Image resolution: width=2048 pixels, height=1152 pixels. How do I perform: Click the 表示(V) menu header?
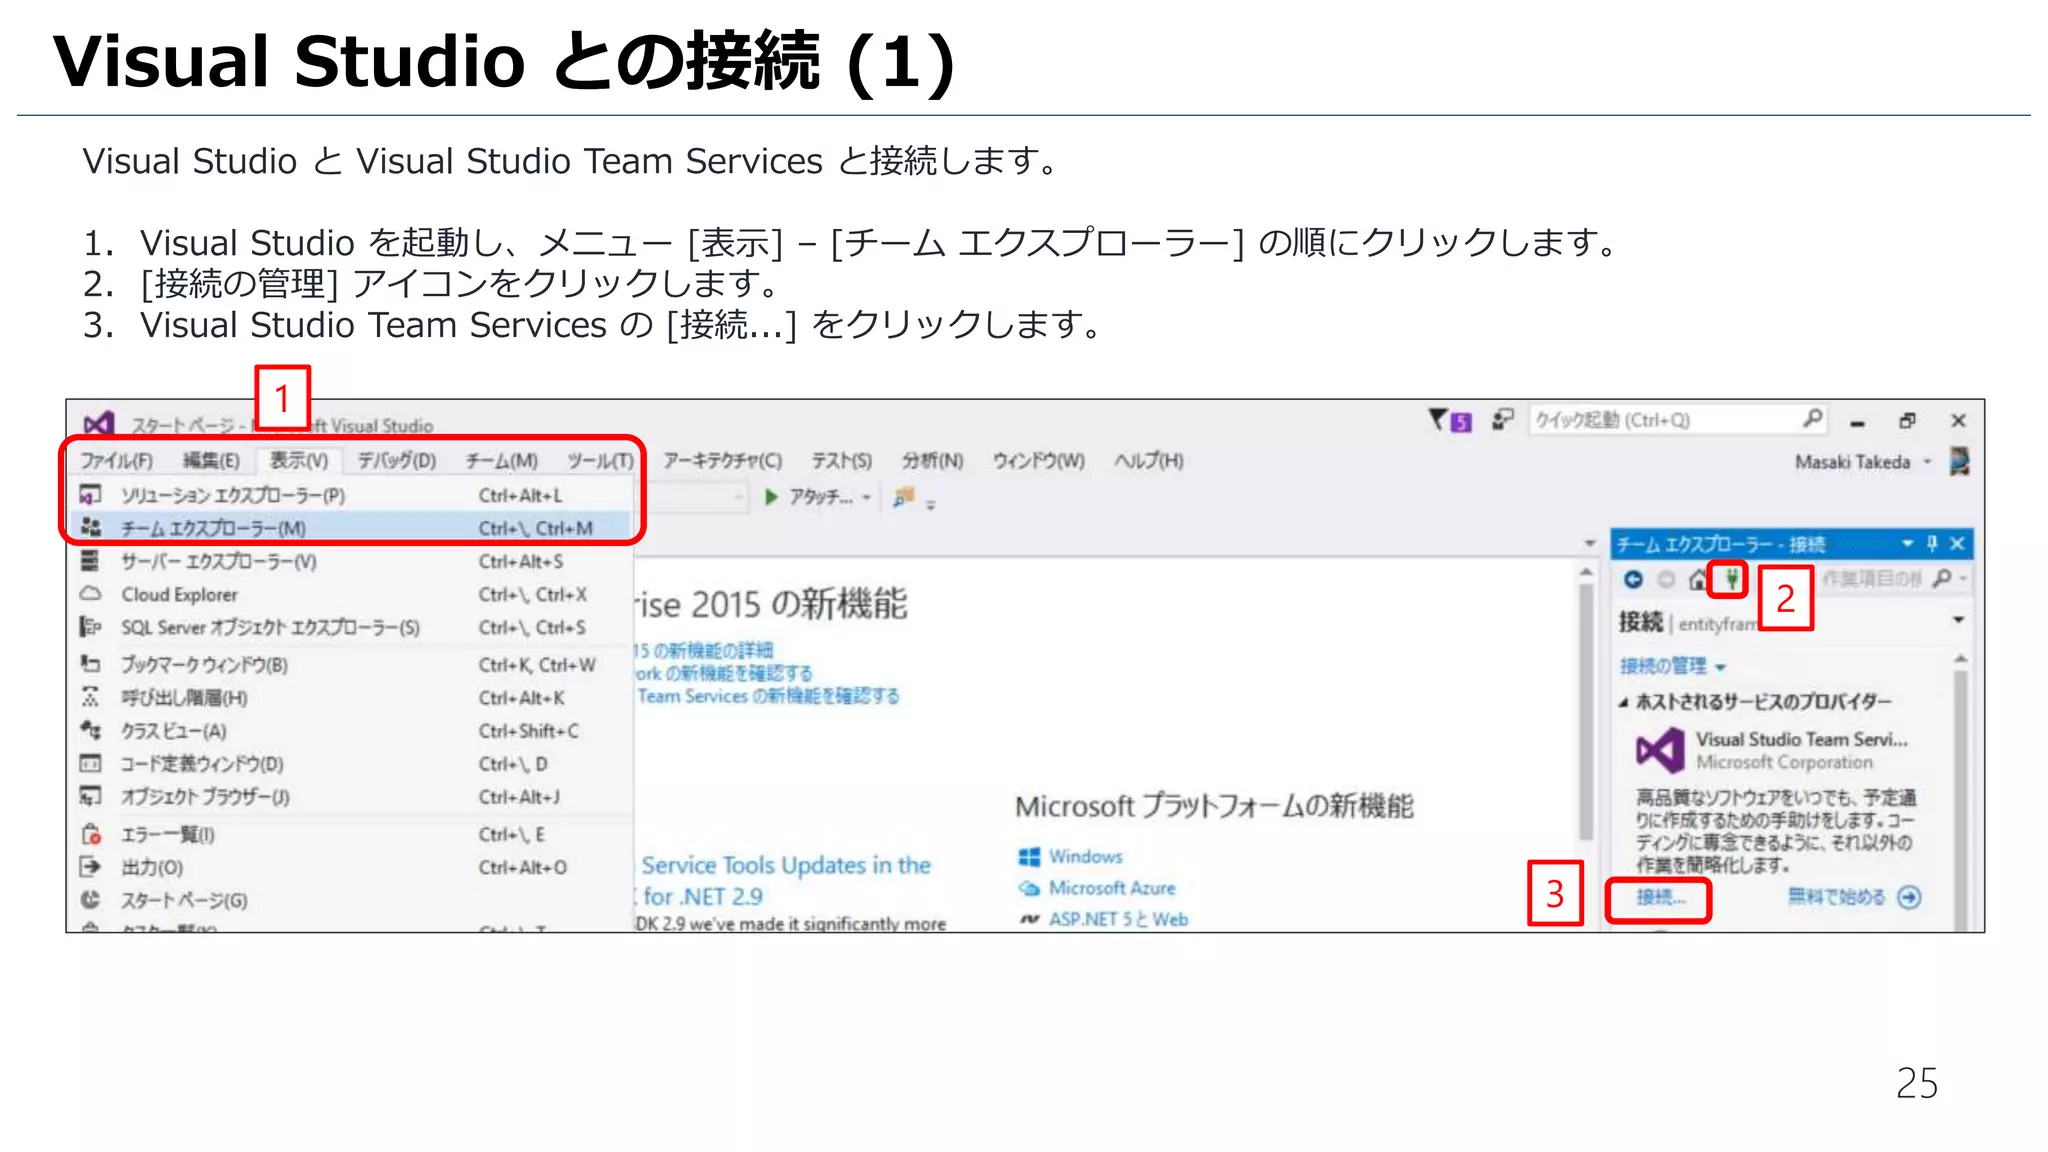(x=298, y=460)
